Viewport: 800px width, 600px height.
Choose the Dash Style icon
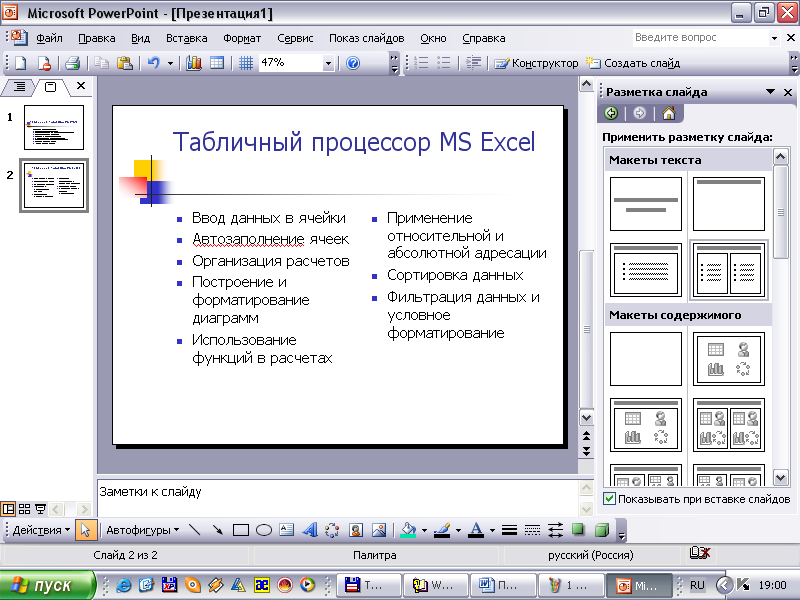(x=532, y=530)
